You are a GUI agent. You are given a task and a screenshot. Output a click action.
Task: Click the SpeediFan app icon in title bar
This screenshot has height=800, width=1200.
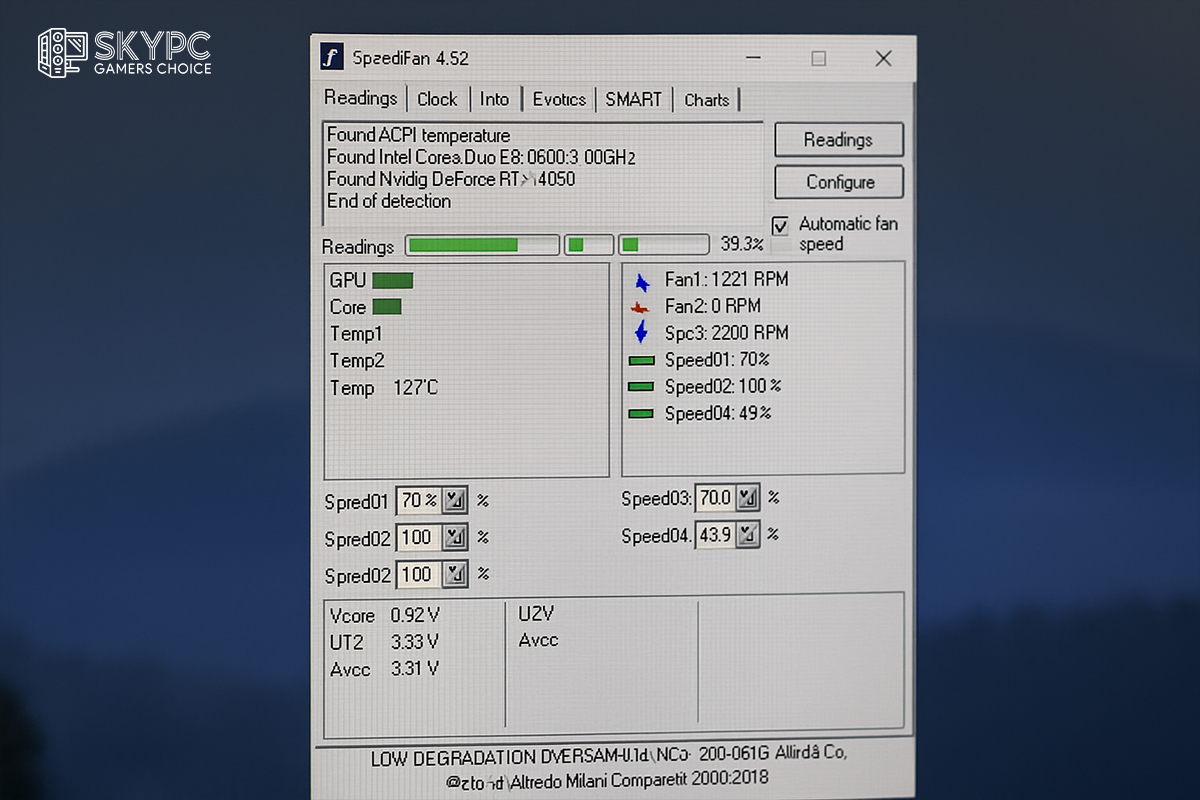(x=332, y=57)
